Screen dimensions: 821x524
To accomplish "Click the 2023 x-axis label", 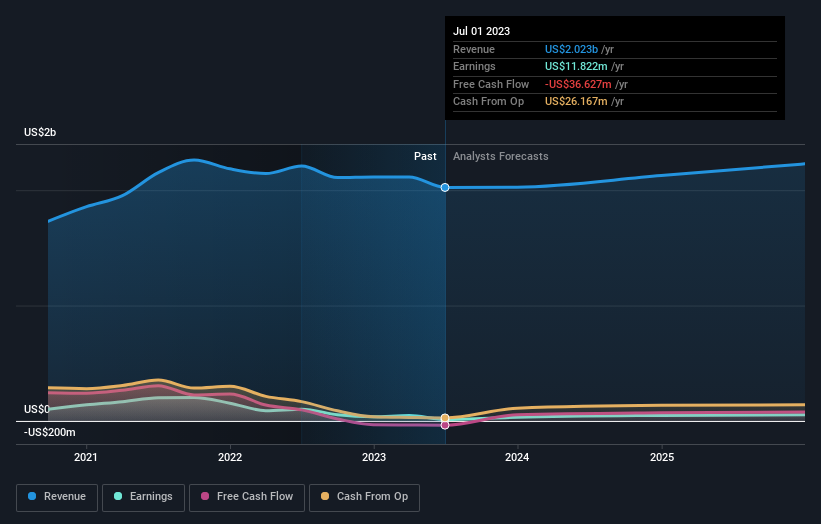I will tap(374, 457).
